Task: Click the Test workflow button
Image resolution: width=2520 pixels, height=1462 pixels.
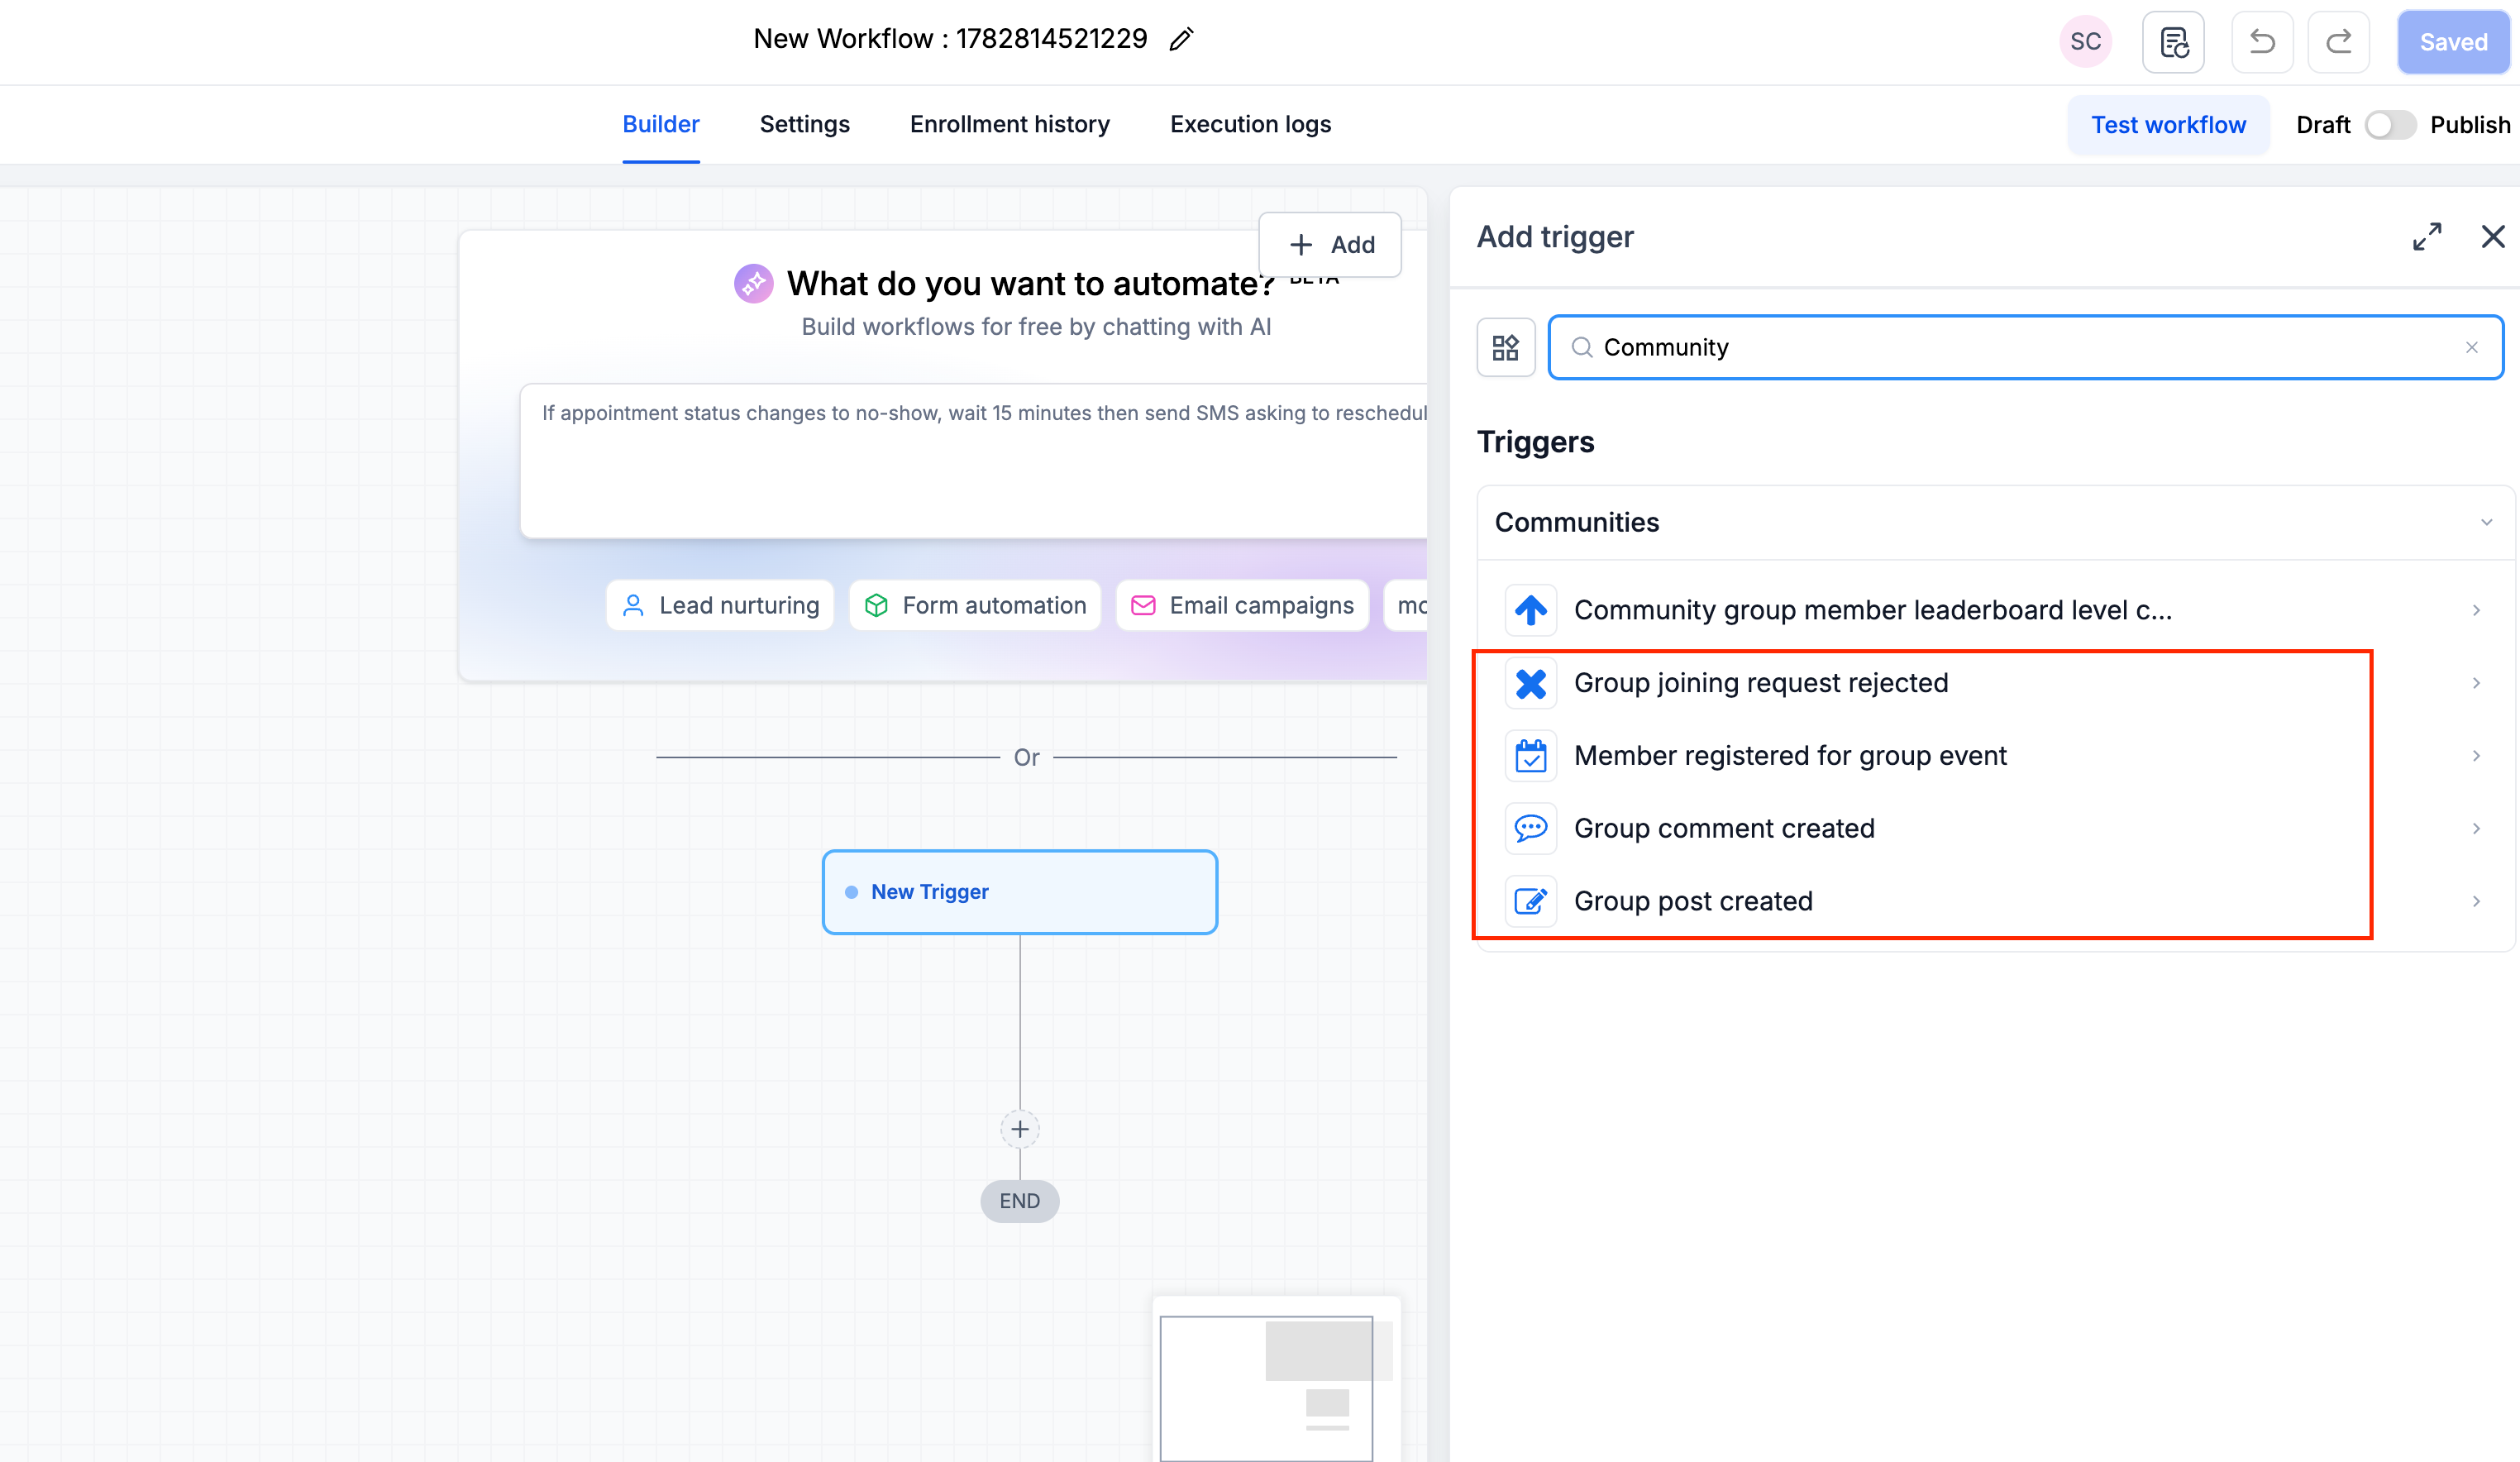Action: click(2168, 125)
